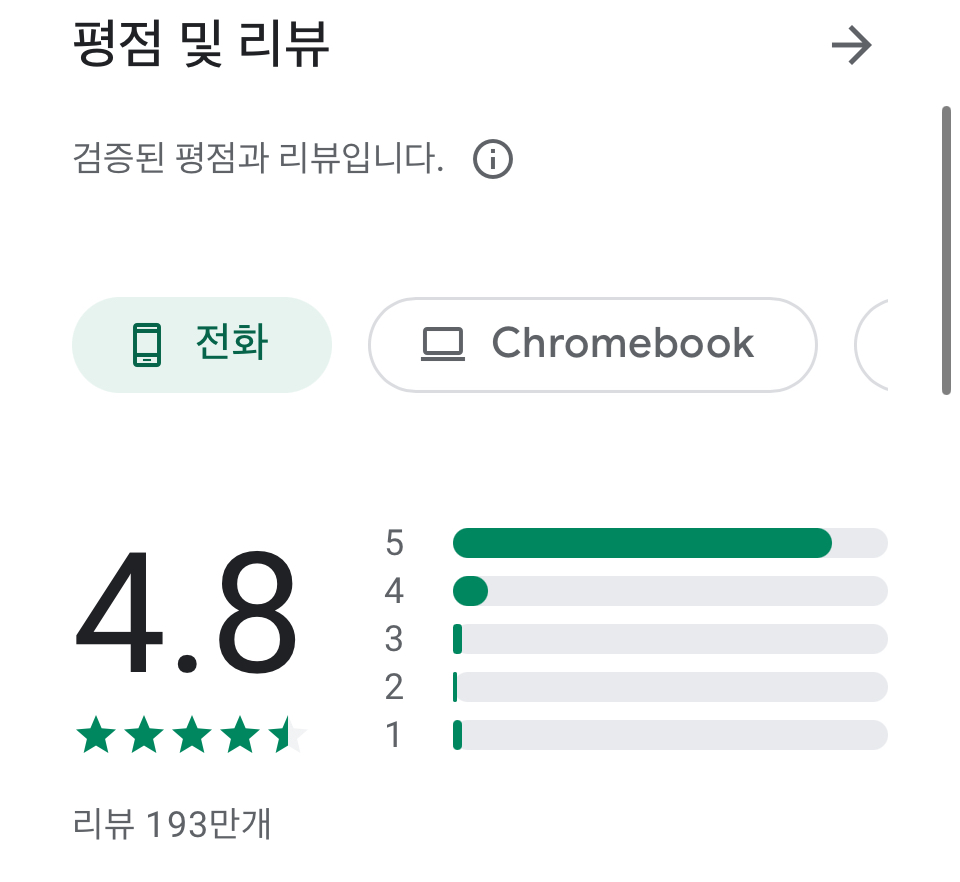Viewport: 960px width, 882px height.
Task: Select the 전화 device filter chip
Action: coord(202,345)
